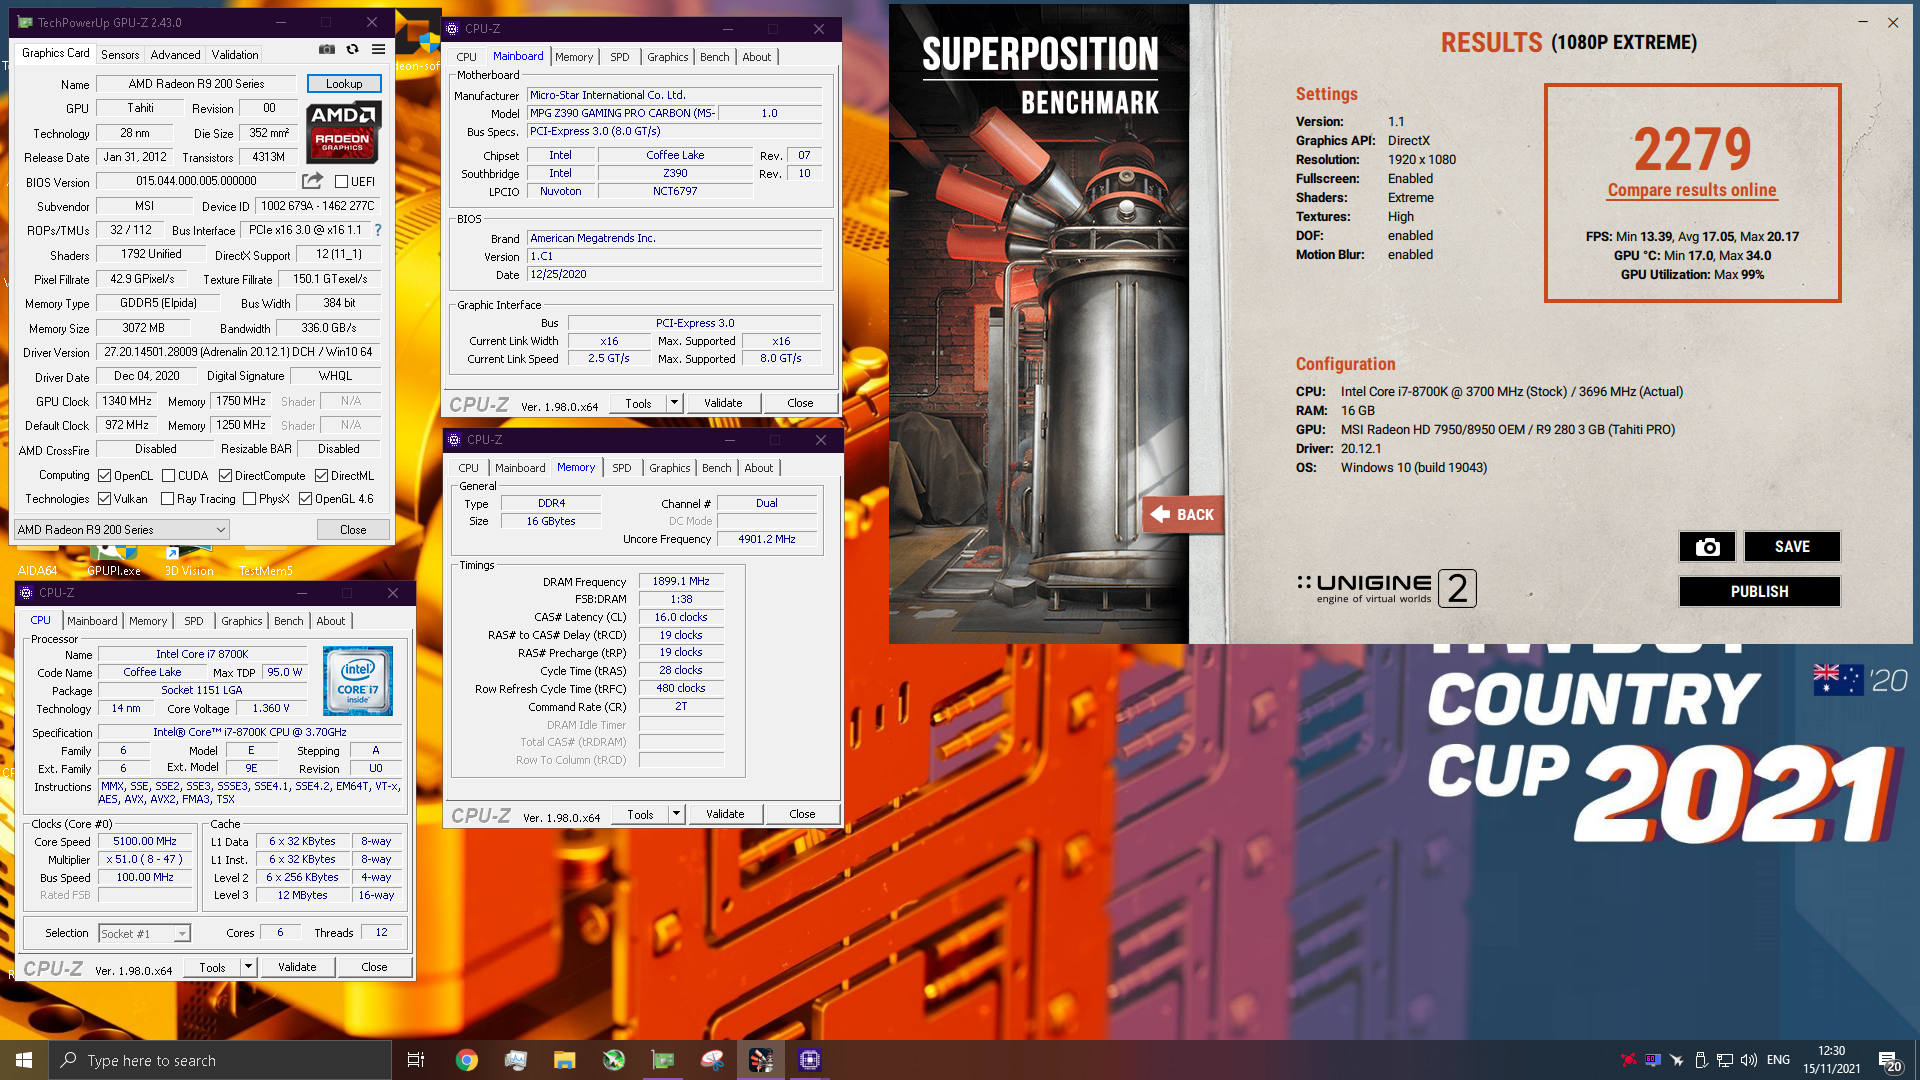Open the notification center icon

(1889, 1060)
